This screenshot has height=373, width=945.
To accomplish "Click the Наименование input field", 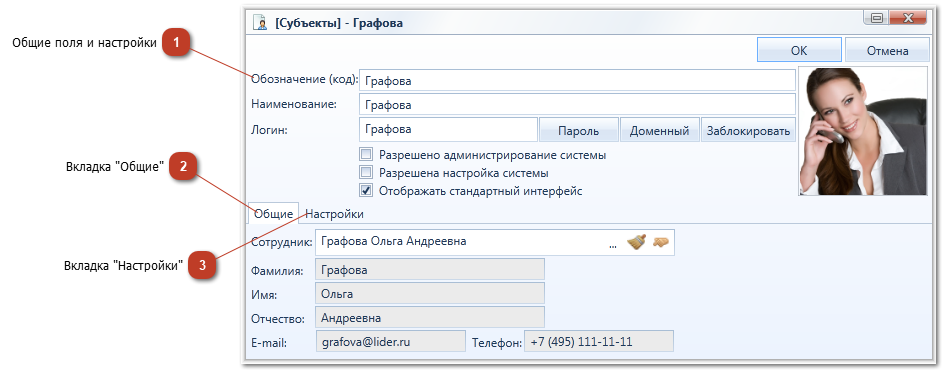I will 577,104.
